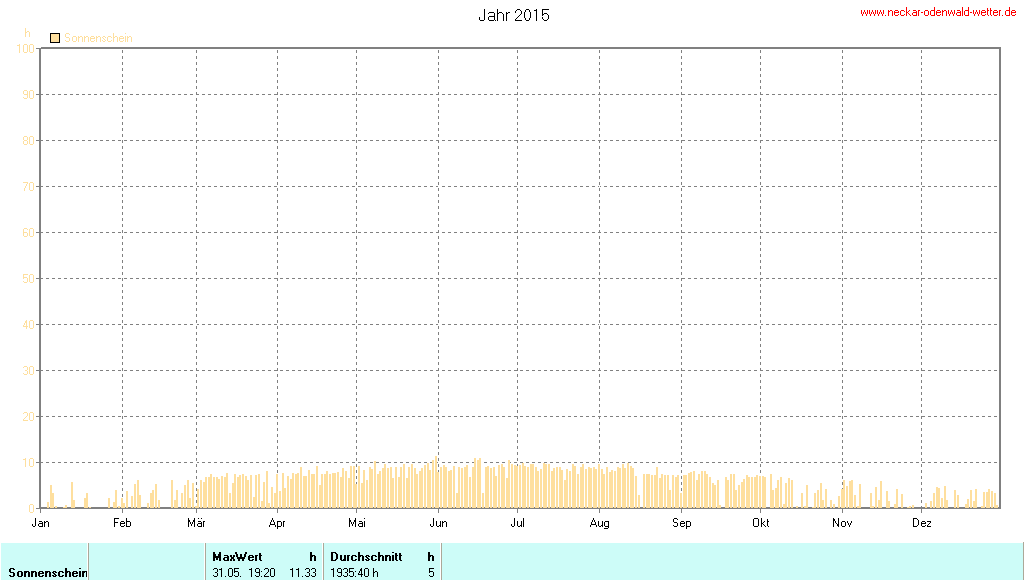Click the 1935:40 h total value
Screen dimensions: 1024x580
[354, 573]
